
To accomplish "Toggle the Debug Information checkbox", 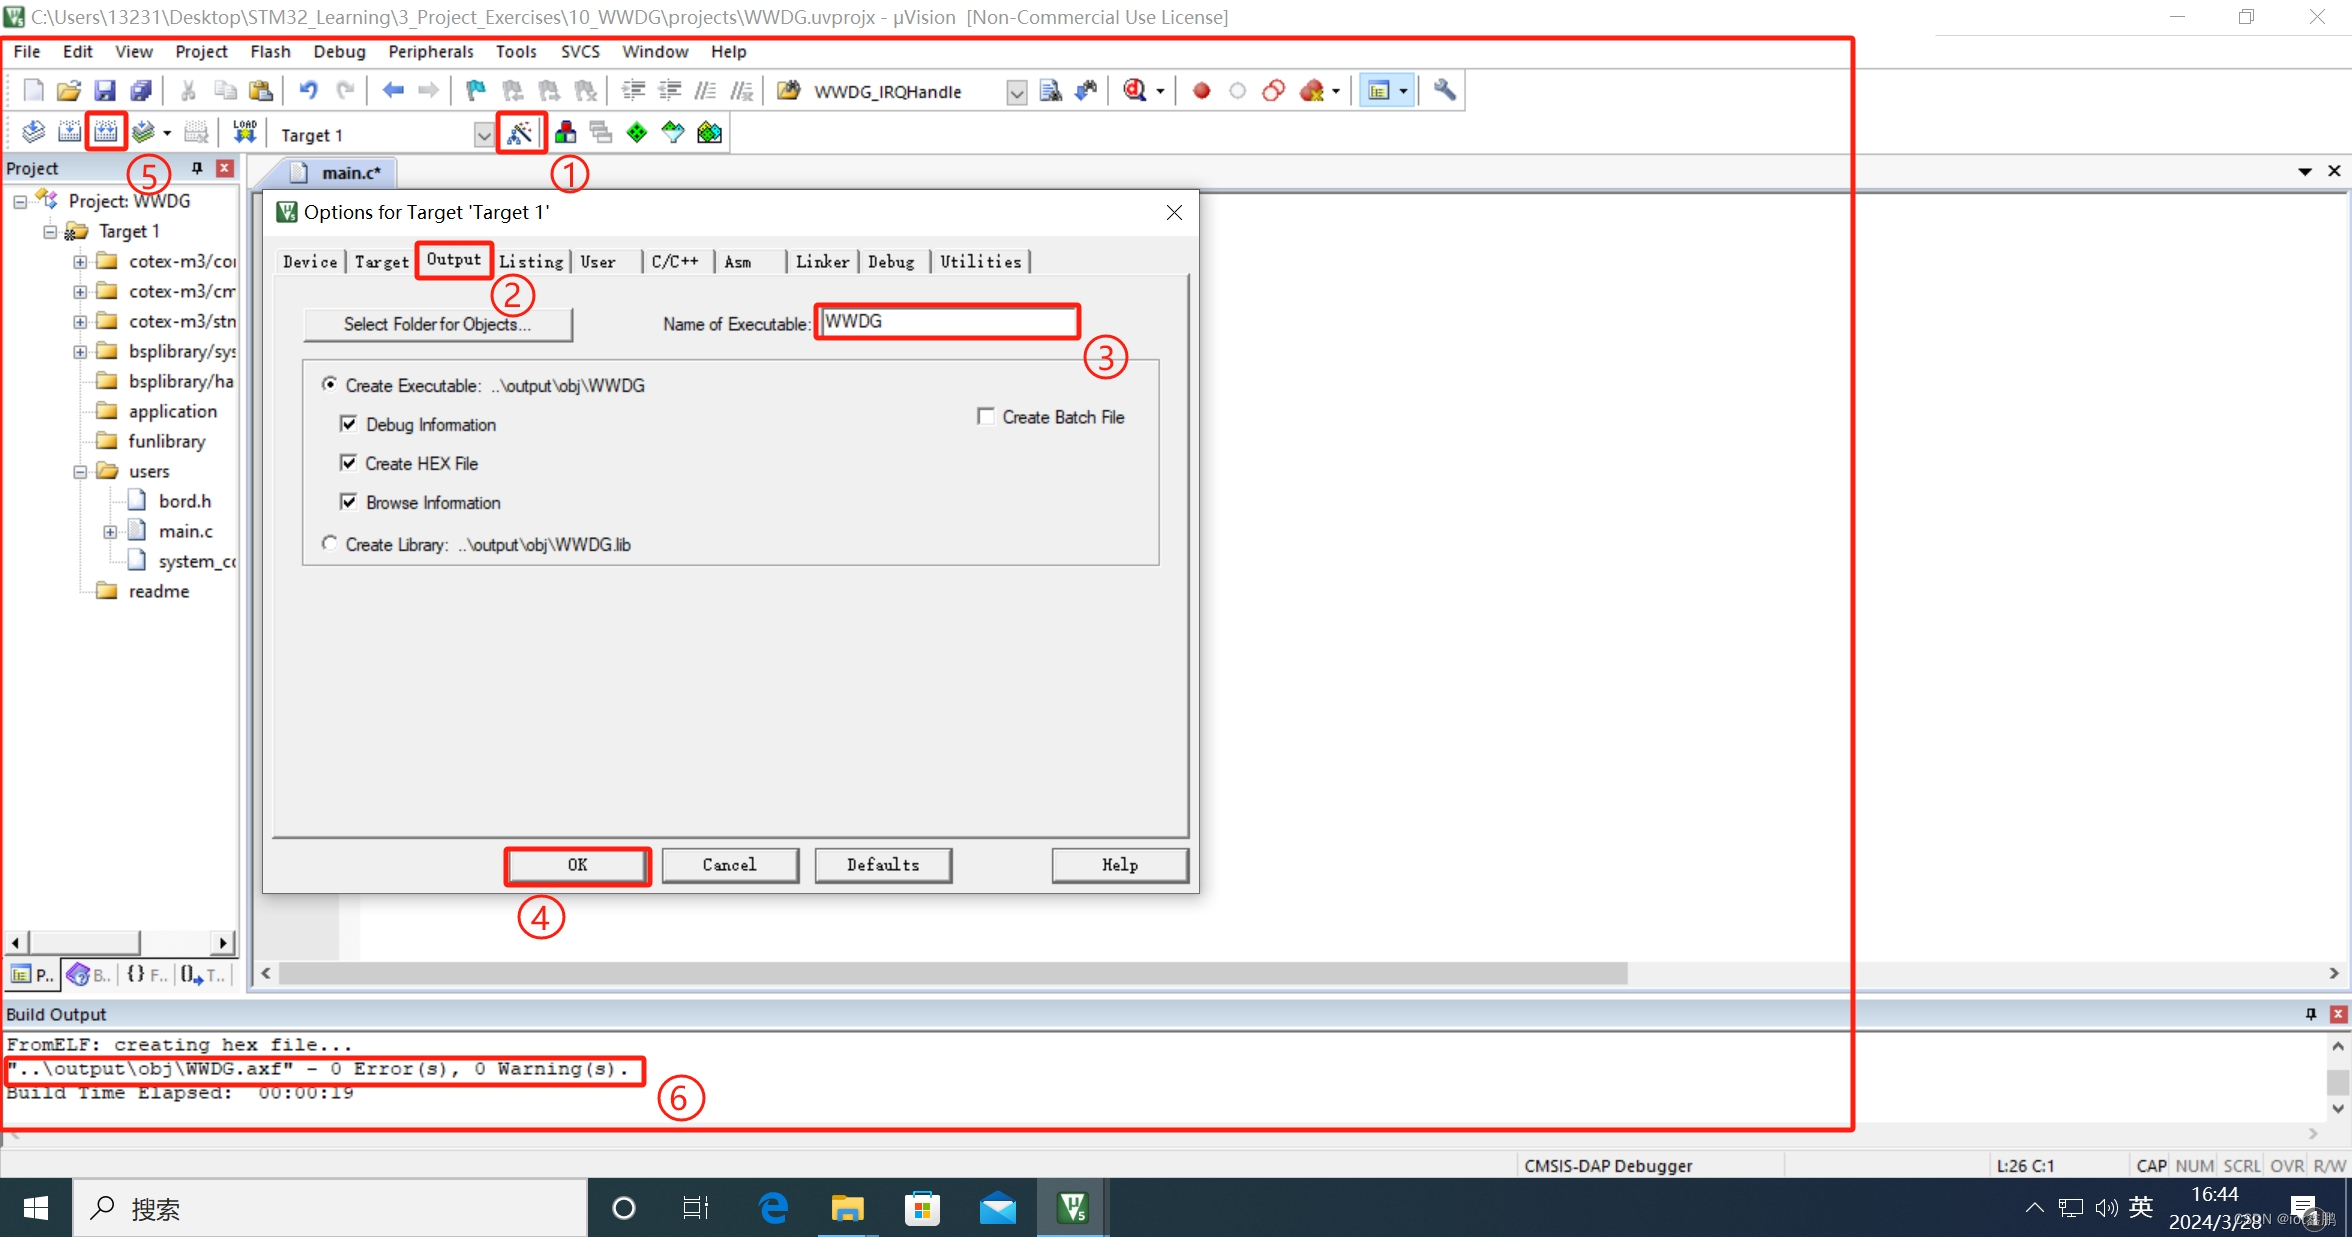I will point(348,423).
